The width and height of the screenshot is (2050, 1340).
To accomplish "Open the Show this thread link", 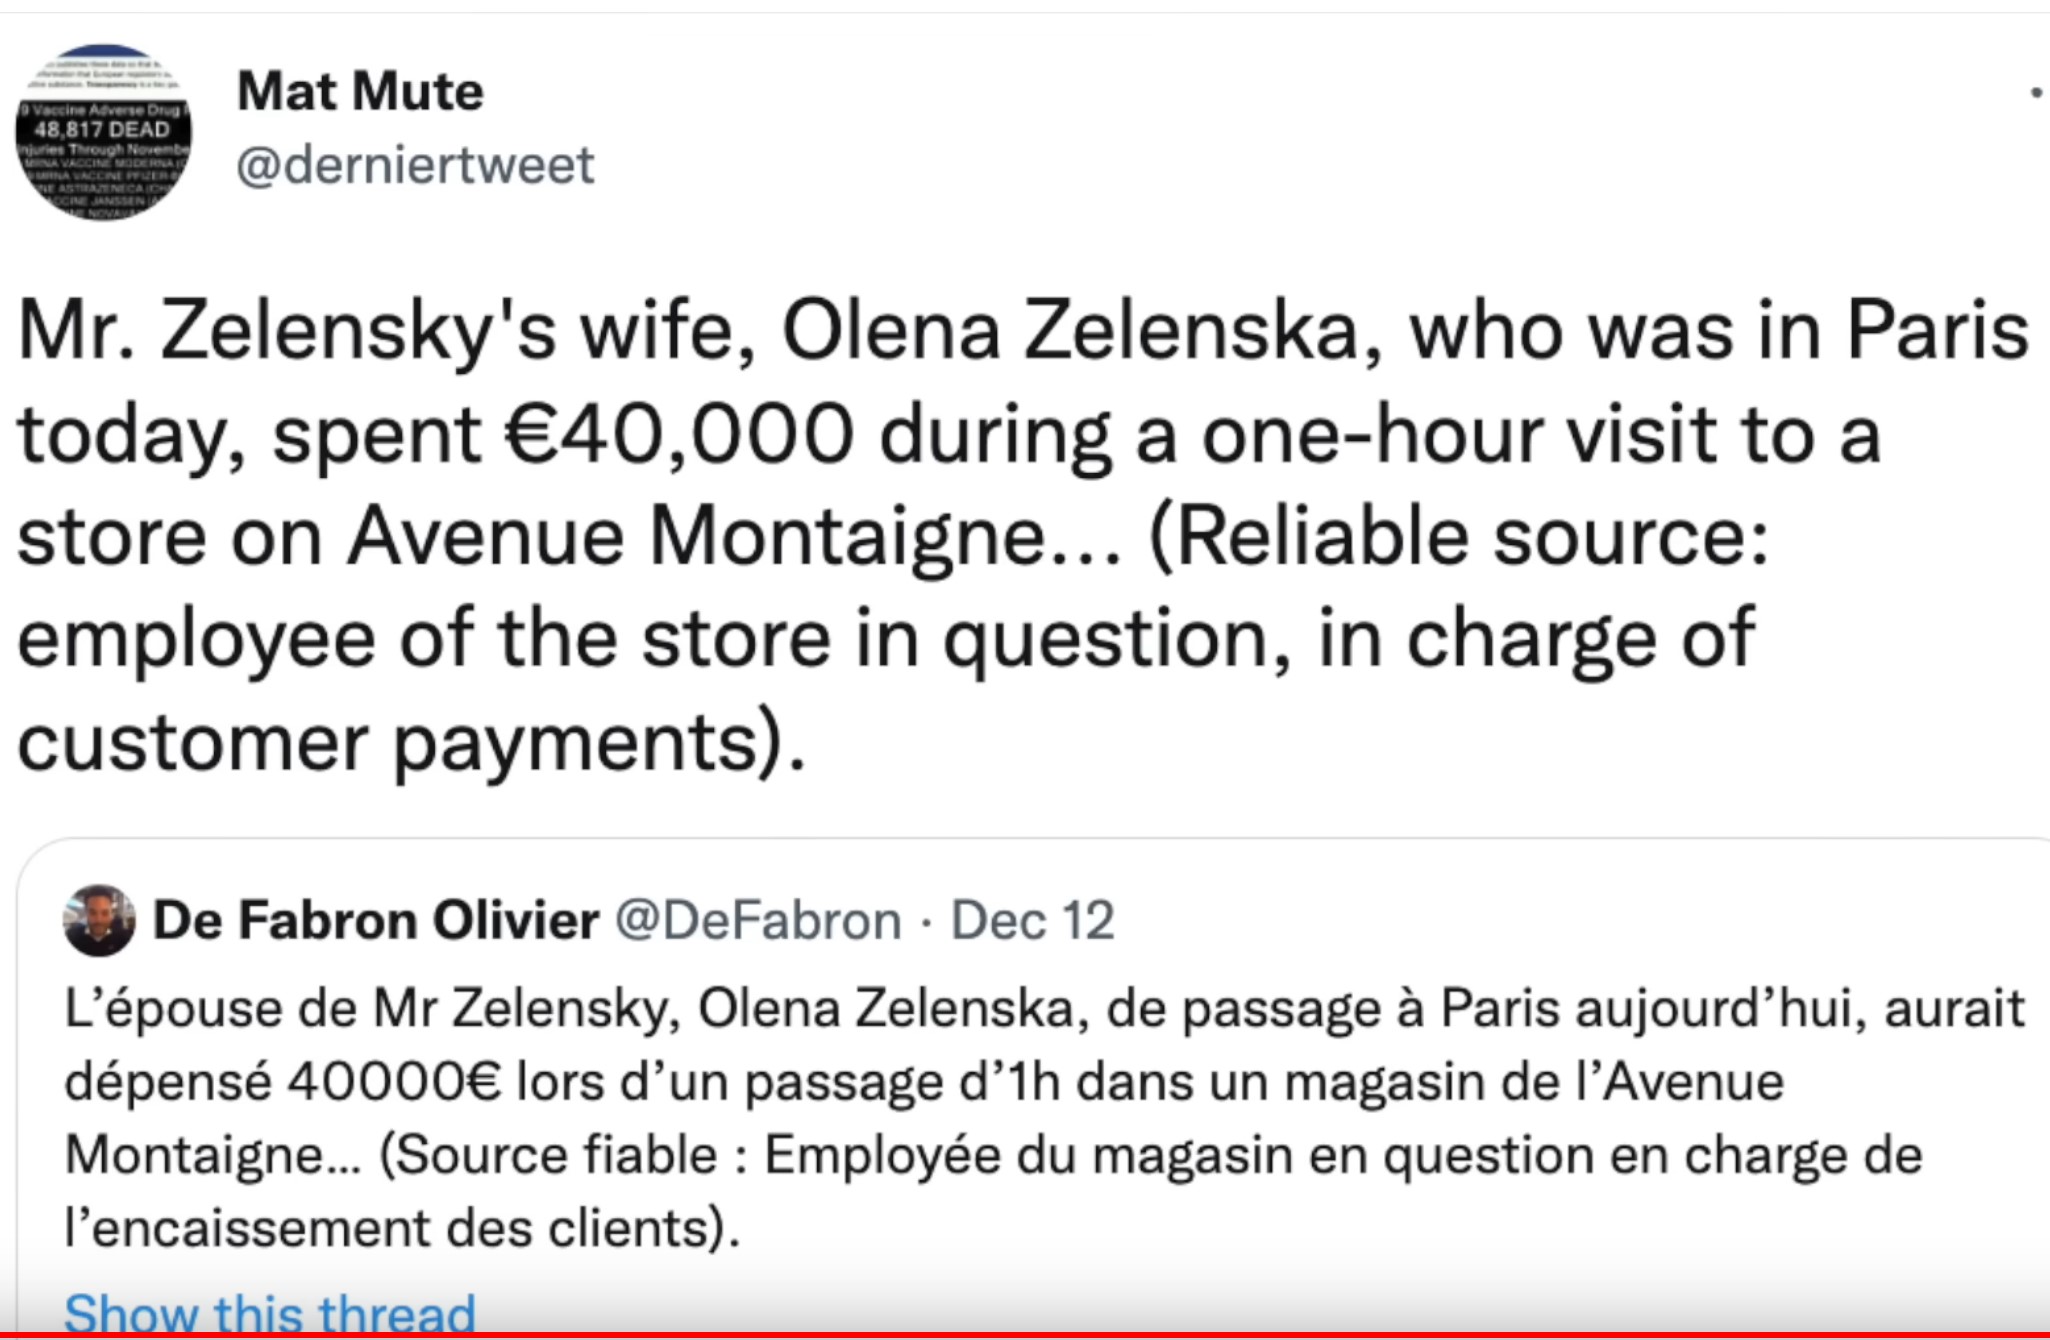I will 270,1312.
